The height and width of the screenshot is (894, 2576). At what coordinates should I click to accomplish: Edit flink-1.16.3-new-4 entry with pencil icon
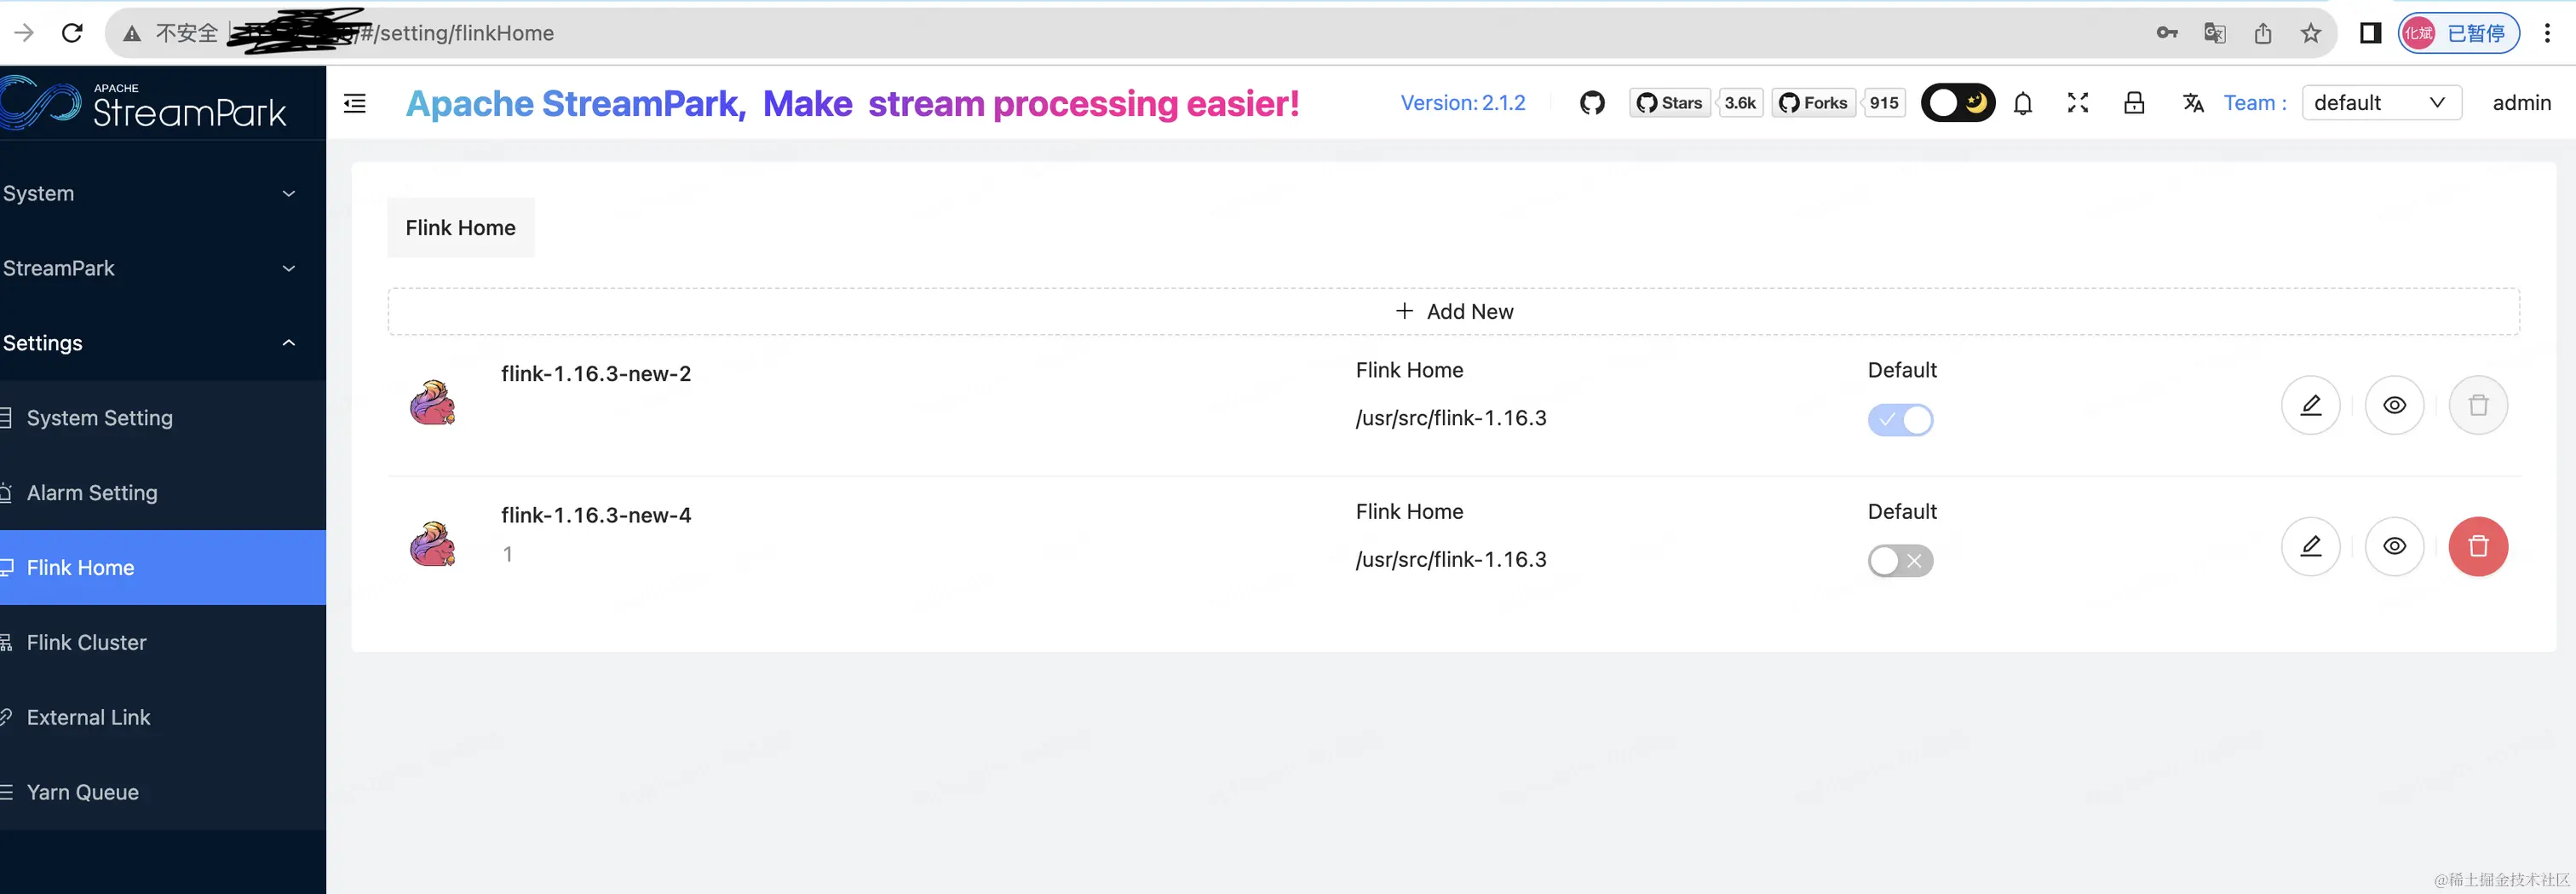(x=2310, y=546)
